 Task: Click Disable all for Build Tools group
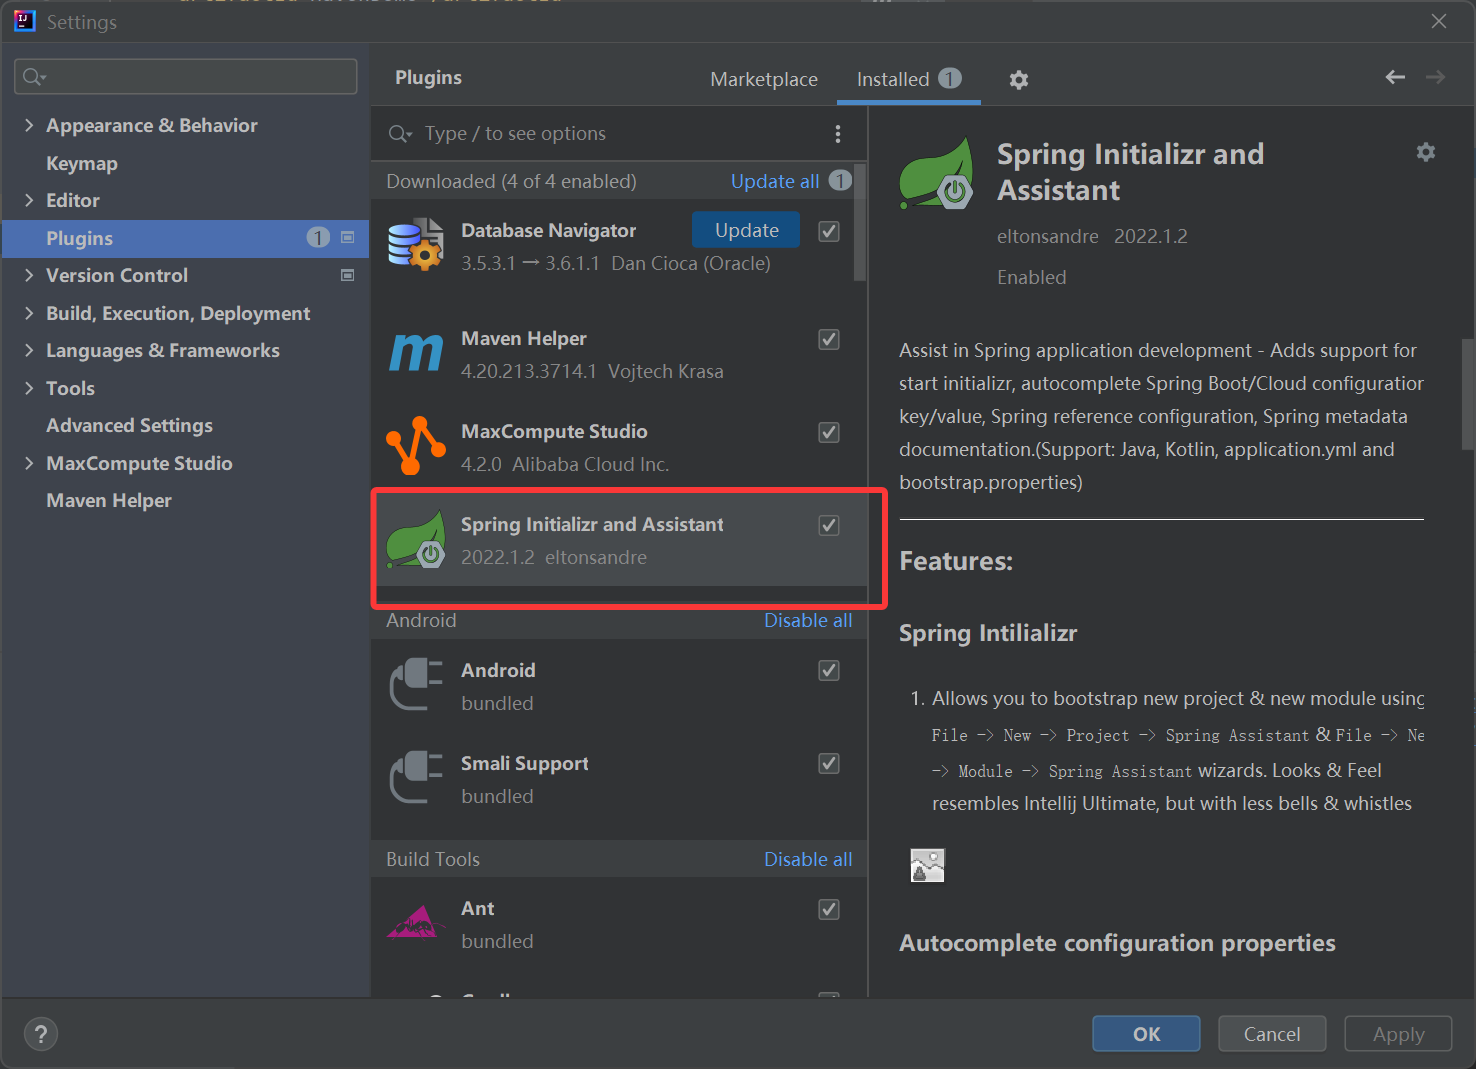808,859
